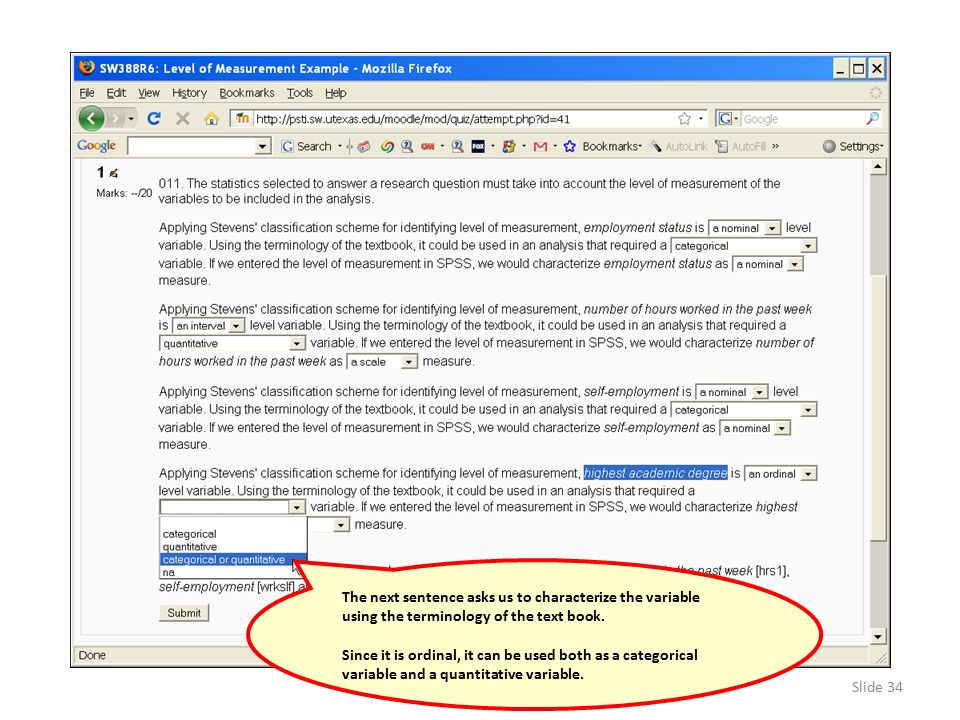This screenshot has height=720, width=960.
Task: Click the 'Marks: --/20' text
Action: (124, 193)
